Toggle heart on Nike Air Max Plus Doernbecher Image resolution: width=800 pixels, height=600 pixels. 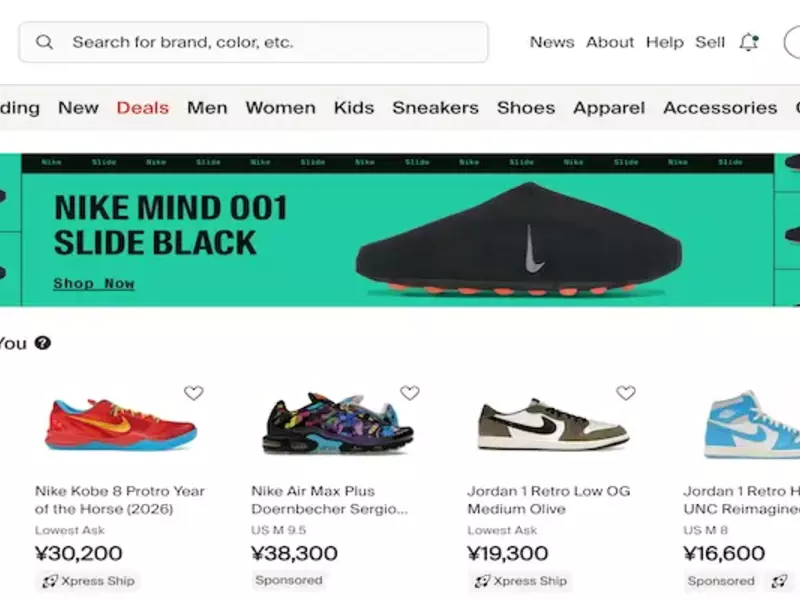pos(410,393)
